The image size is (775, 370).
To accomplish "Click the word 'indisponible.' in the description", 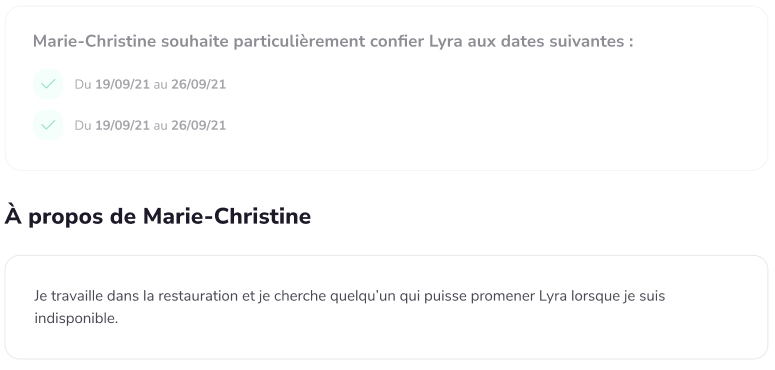I will tap(76, 318).
